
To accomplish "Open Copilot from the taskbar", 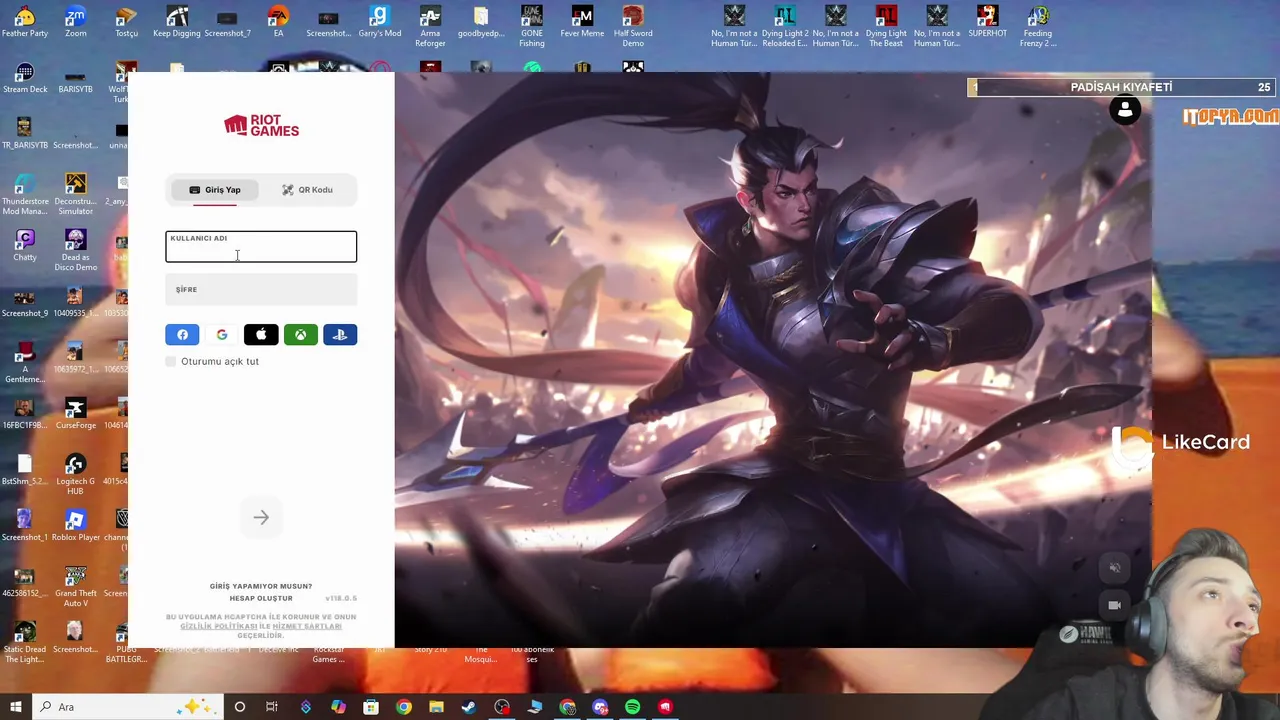I will click(x=338, y=707).
